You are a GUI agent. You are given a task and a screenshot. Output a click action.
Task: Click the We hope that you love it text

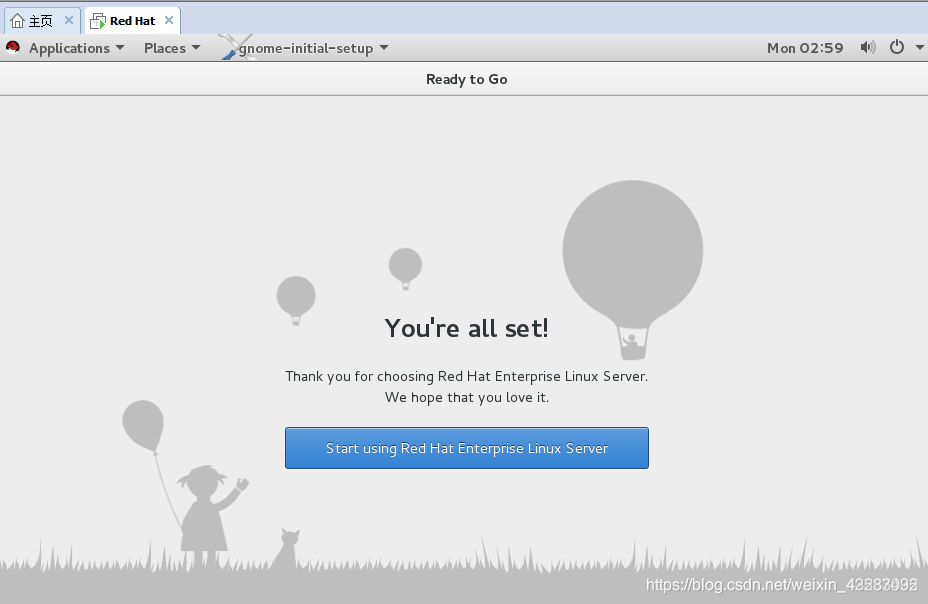[466, 397]
